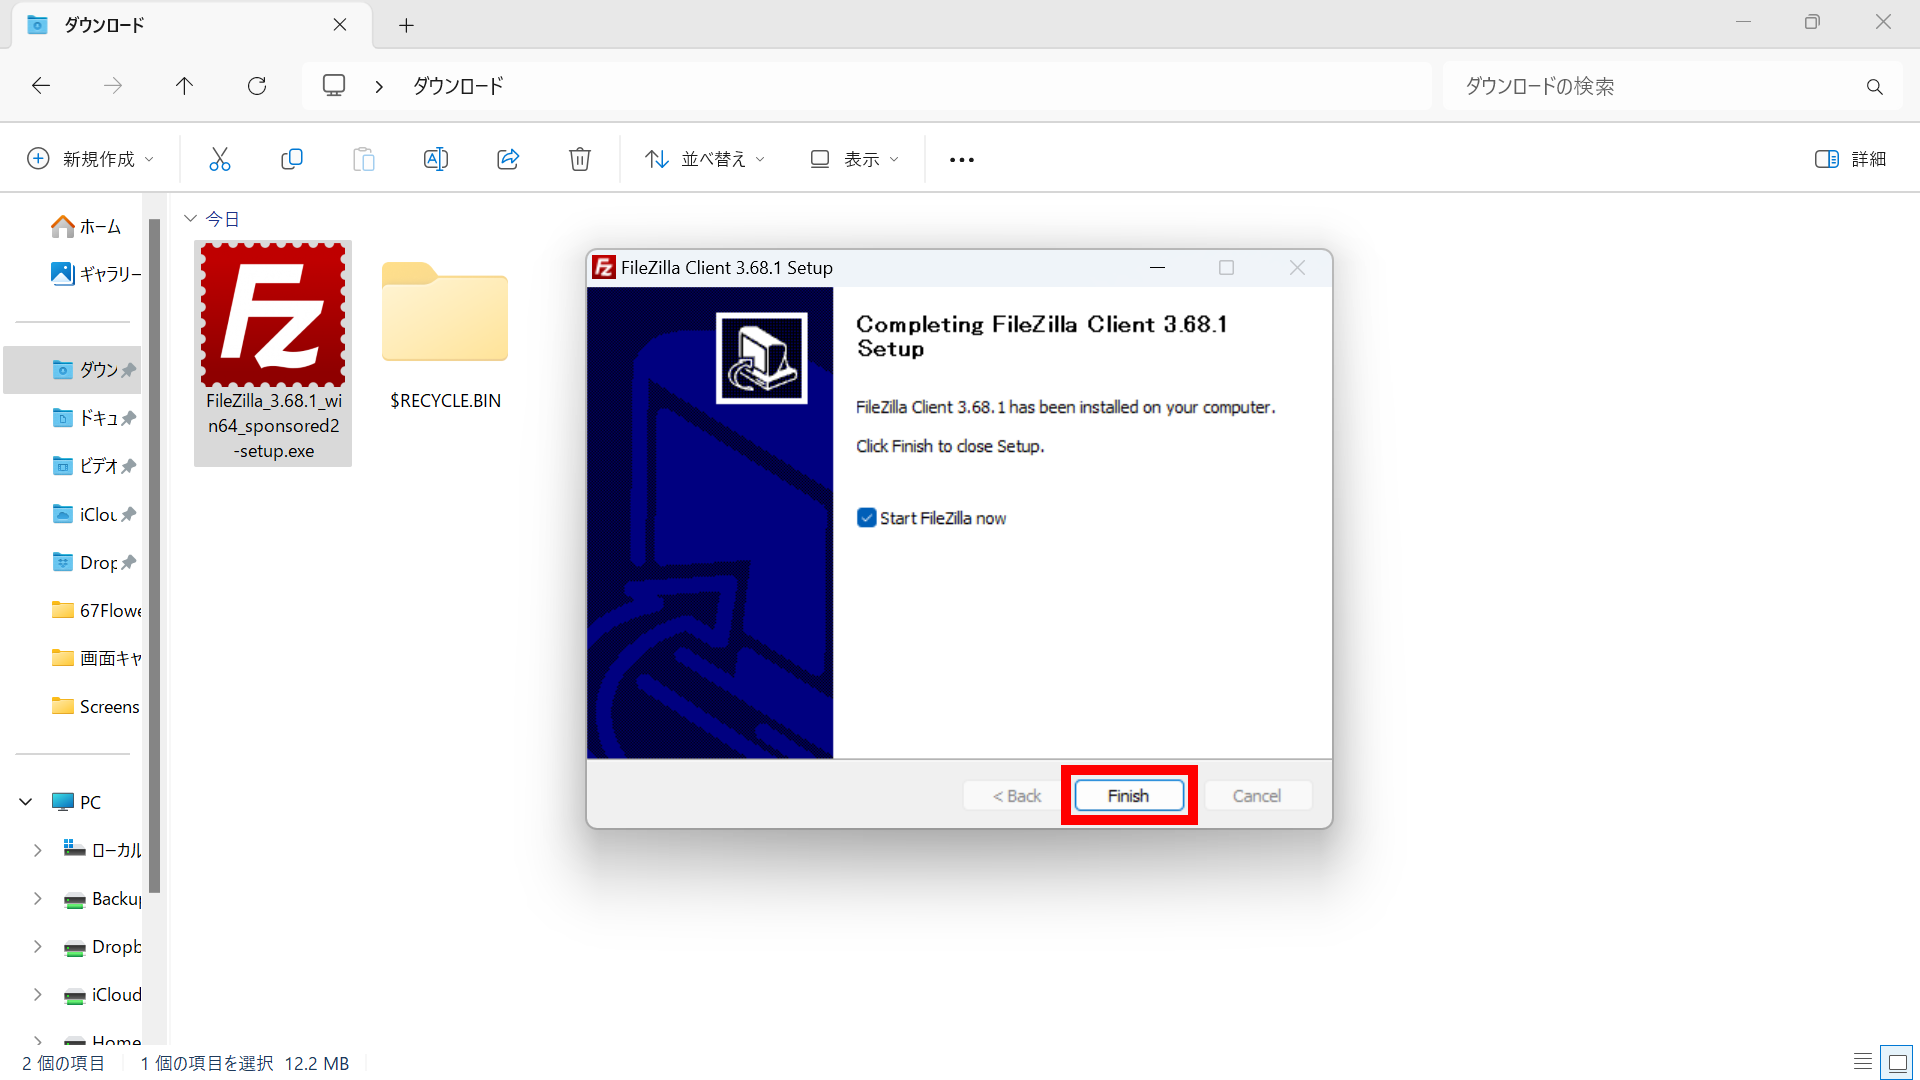Expand the iCloud drive node under PC
Screen dimensions: 1920x1080
tap(38, 994)
